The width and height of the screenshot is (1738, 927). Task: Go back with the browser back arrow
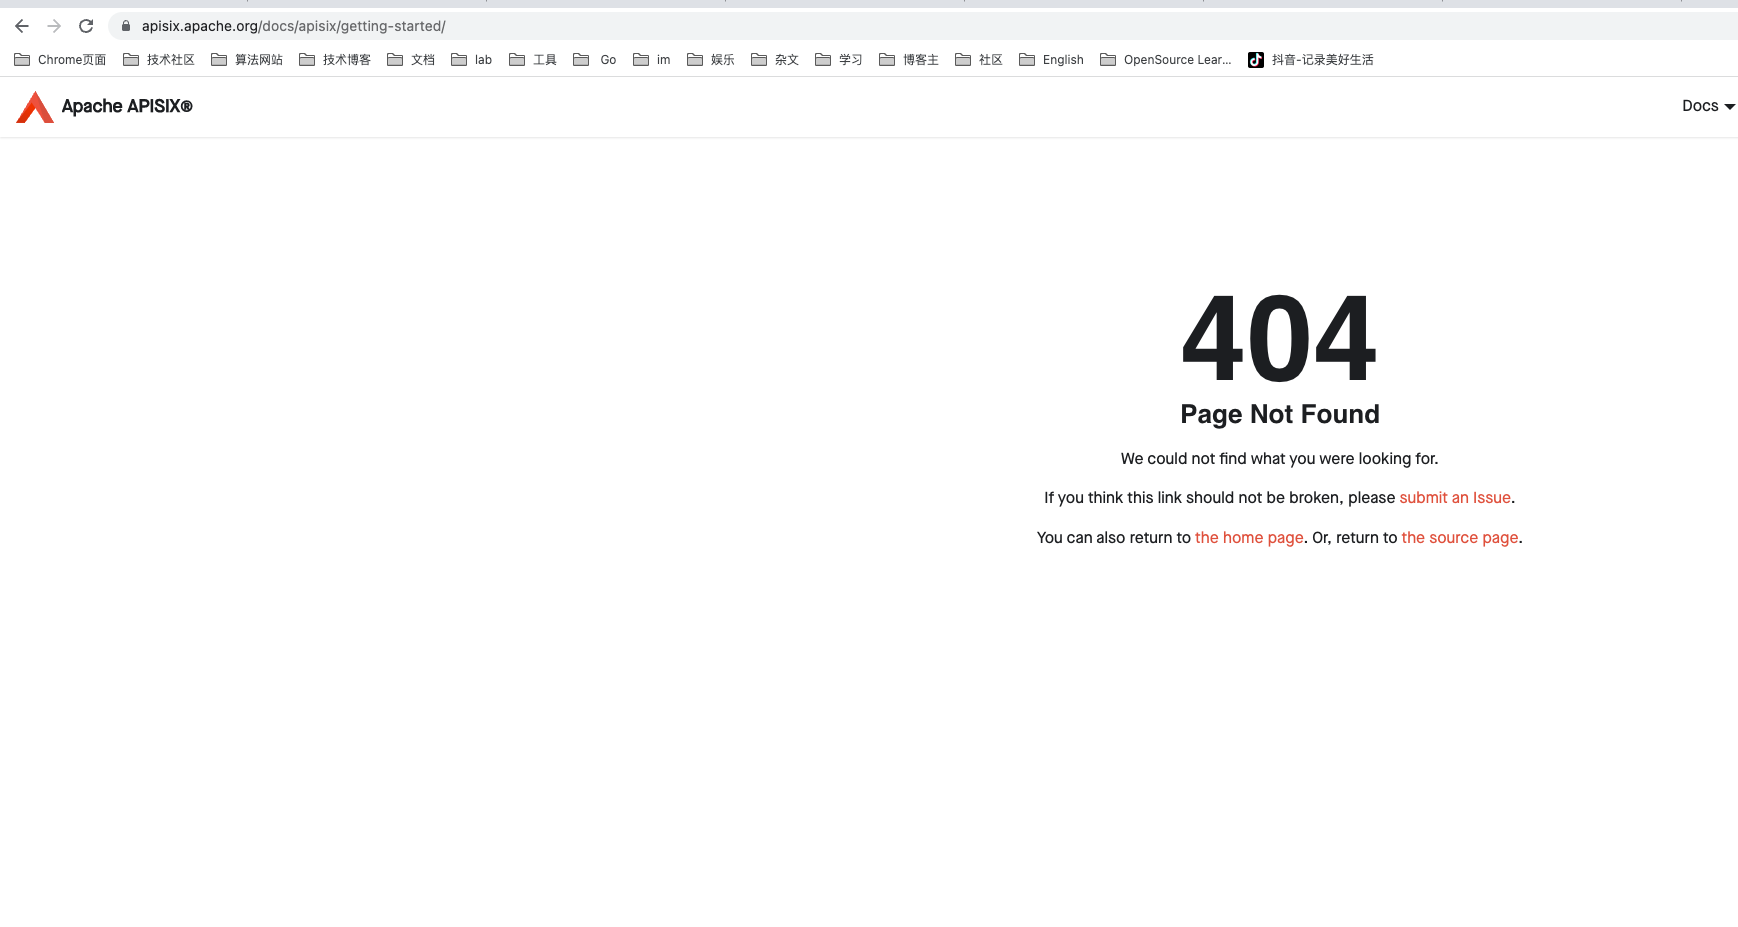[22, 26]
